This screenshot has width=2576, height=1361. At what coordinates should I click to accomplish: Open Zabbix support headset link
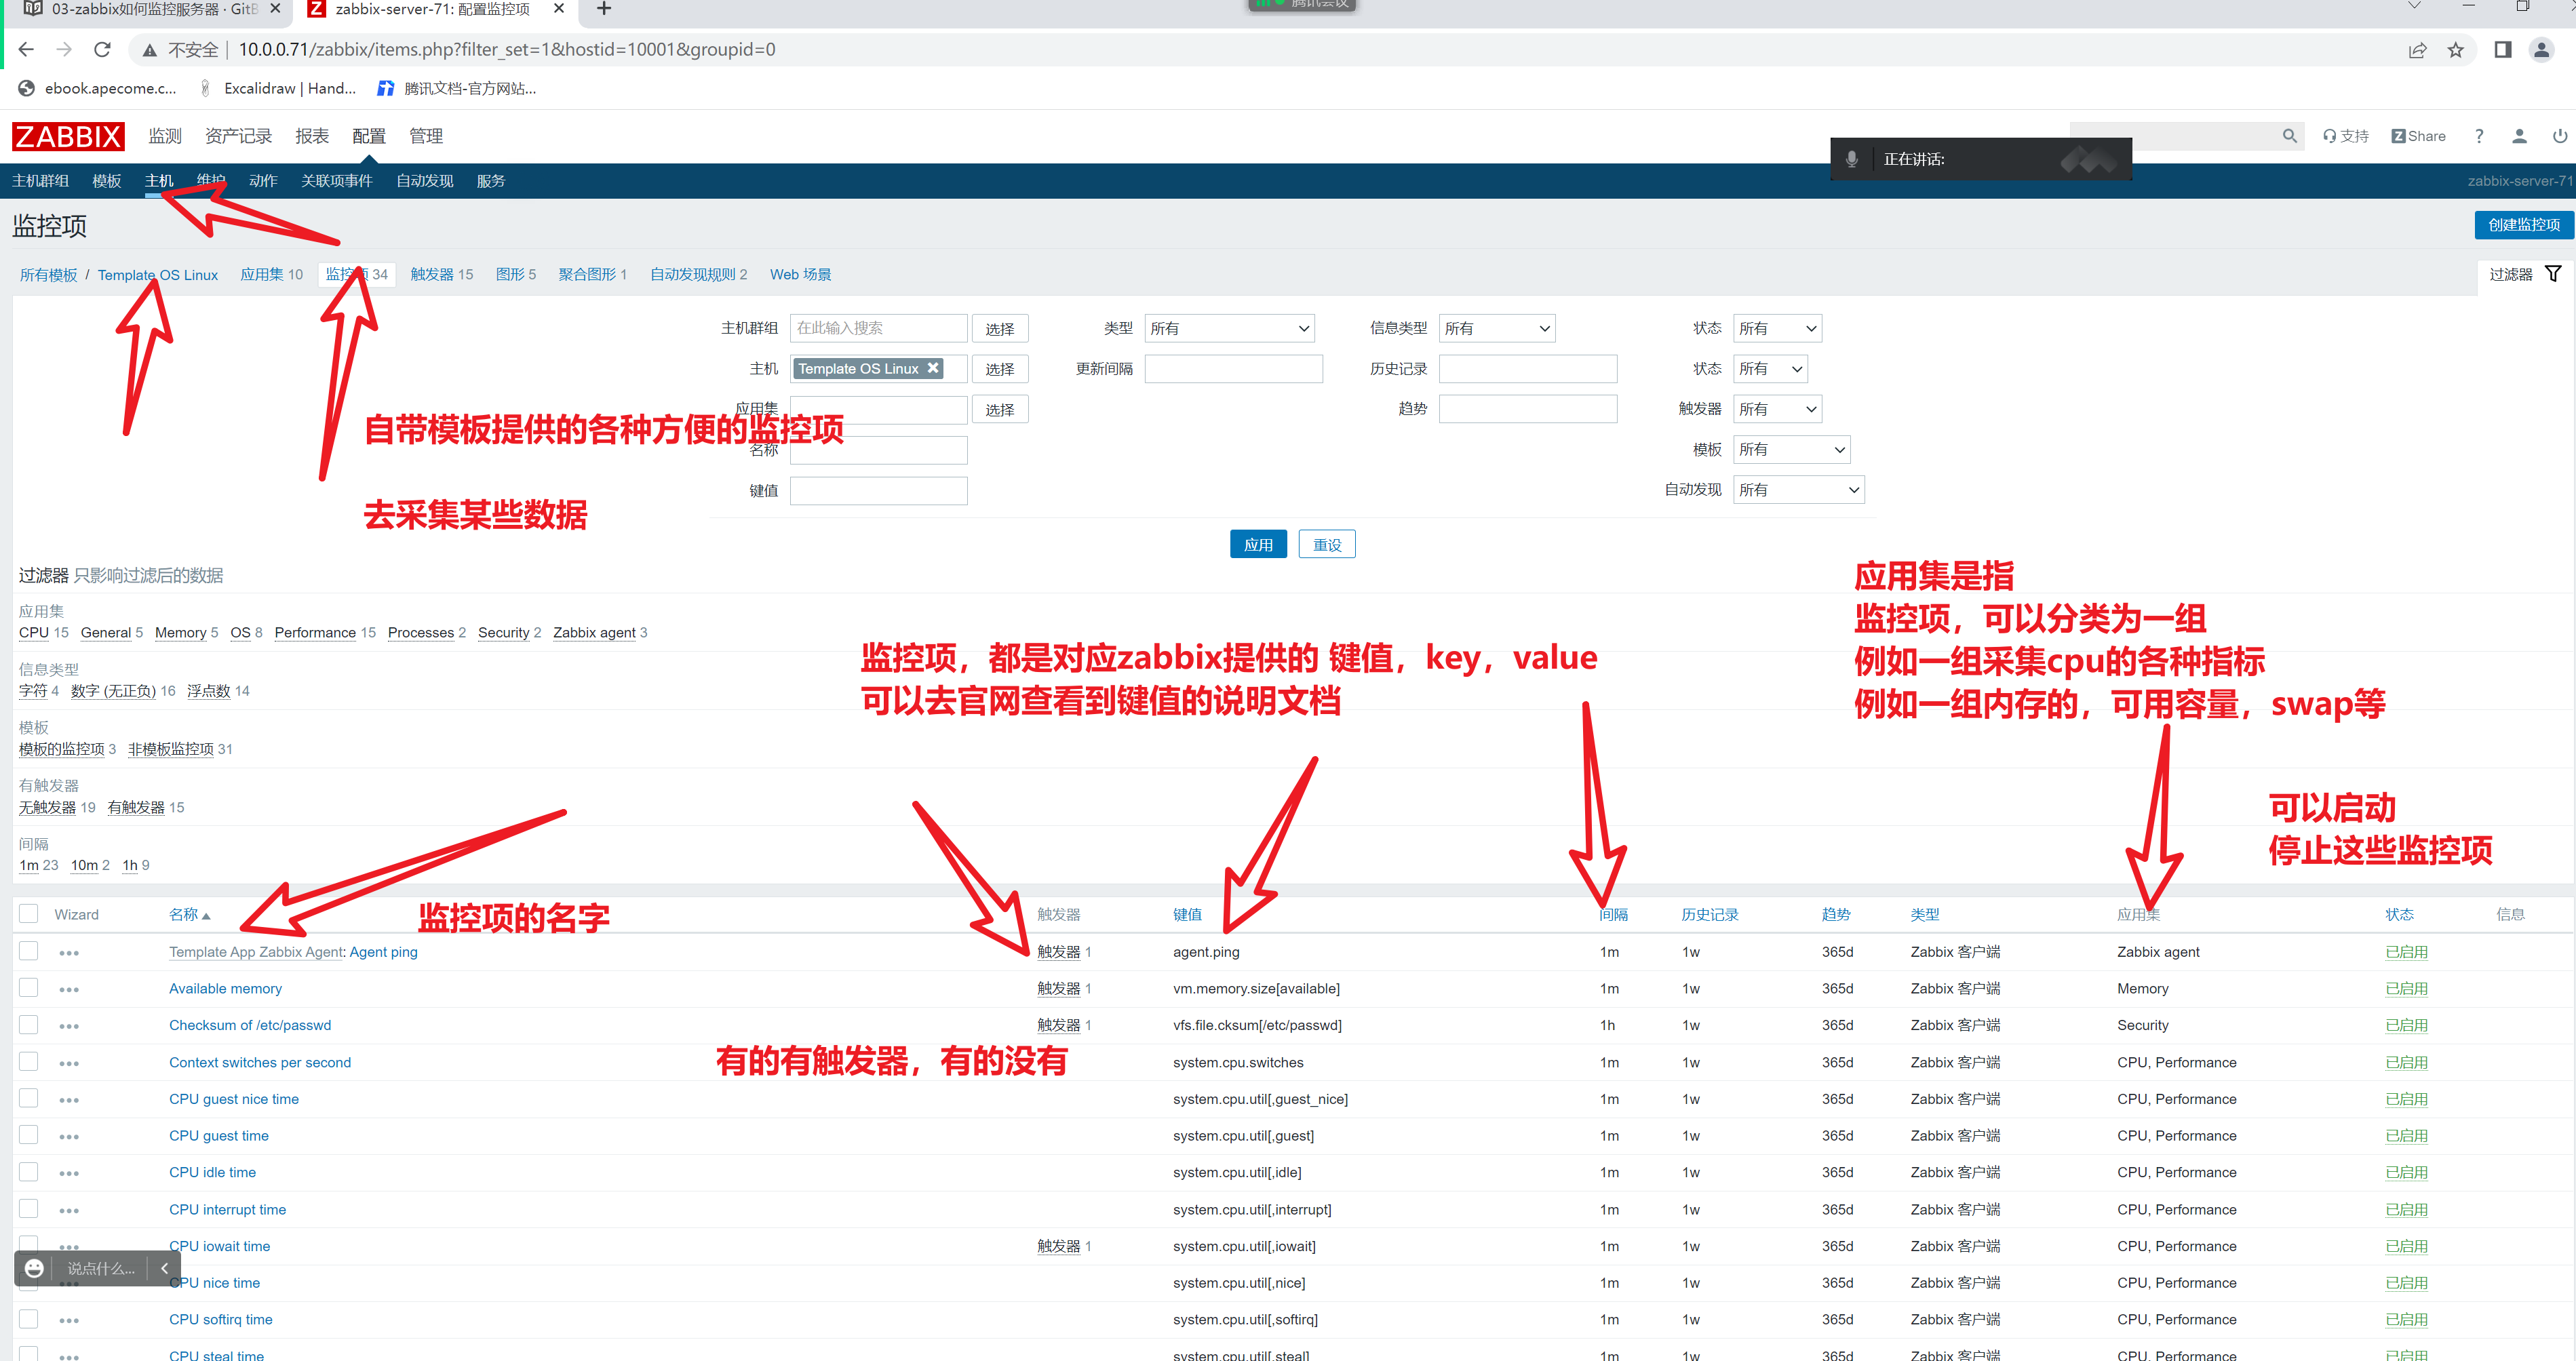[2345, 136]
